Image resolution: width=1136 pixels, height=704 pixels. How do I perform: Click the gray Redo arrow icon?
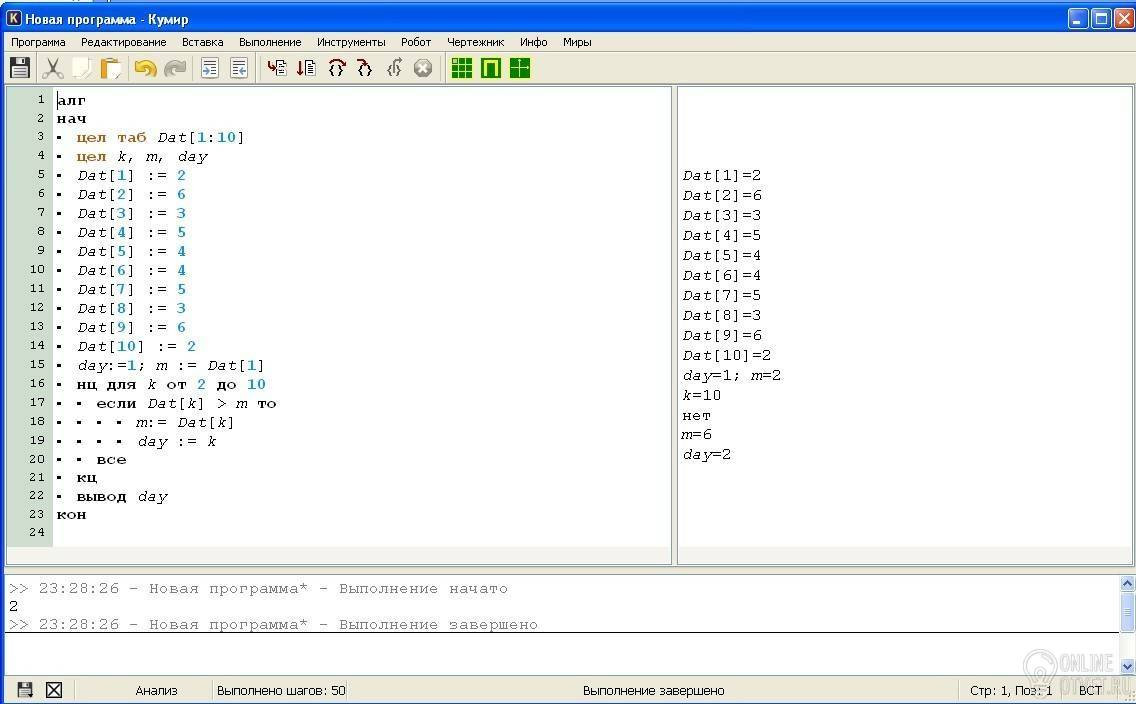[x=175, y=68]
